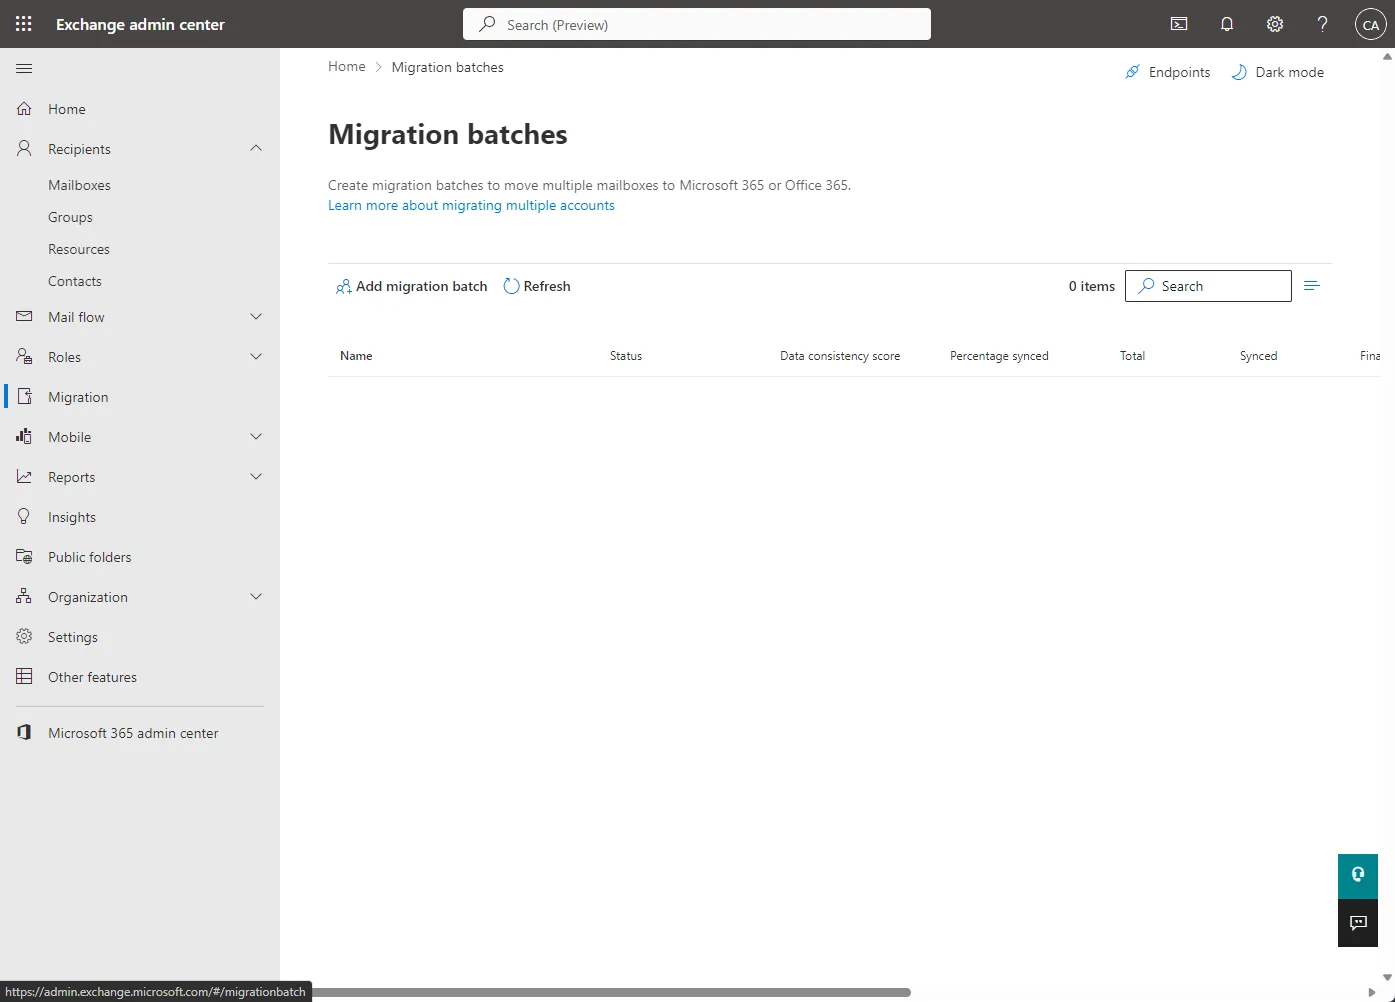Click the vertical scrollbar down arrow
This screenshot has width=1395, height=1002.
click(1387, 977)
